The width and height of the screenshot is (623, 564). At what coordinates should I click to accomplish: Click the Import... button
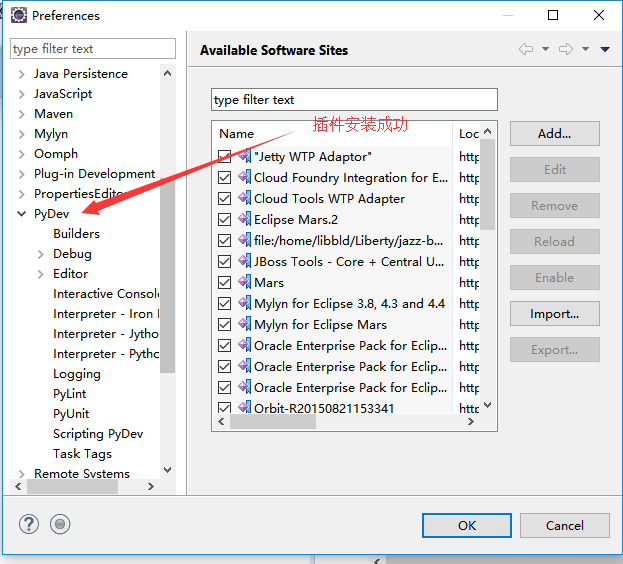(x=554, y=314)
